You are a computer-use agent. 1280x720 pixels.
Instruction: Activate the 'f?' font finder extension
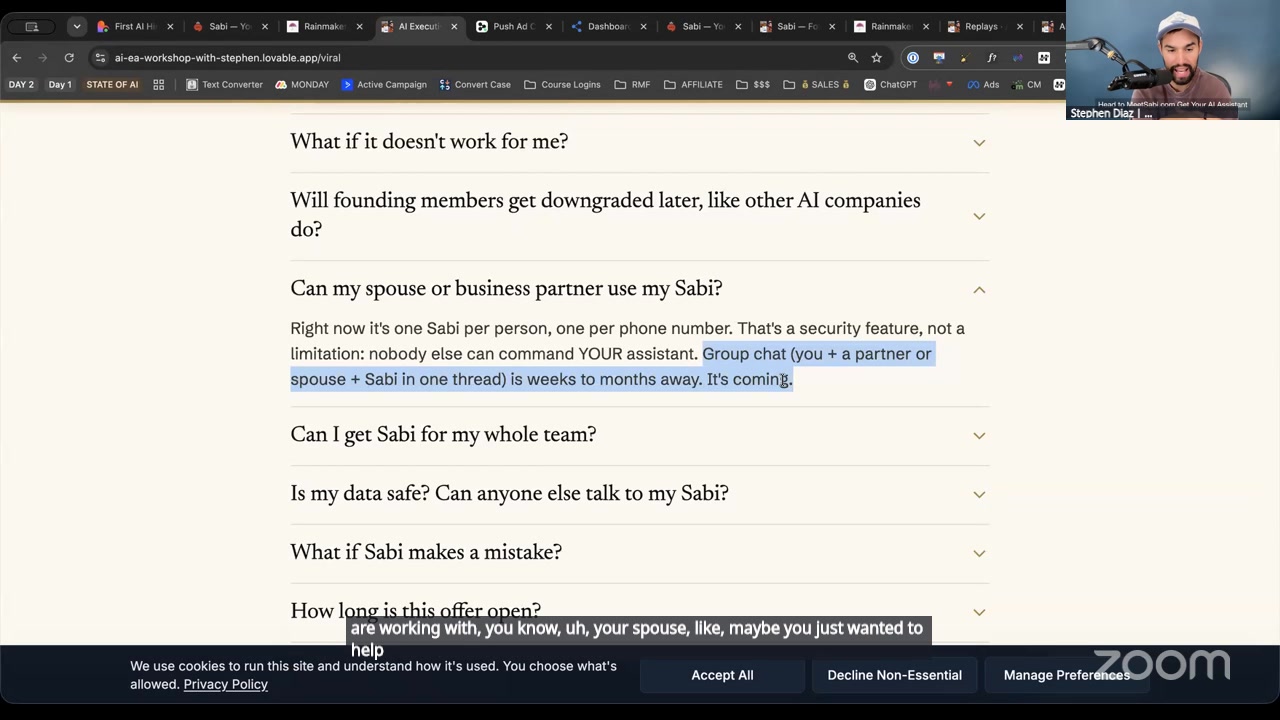992,58
